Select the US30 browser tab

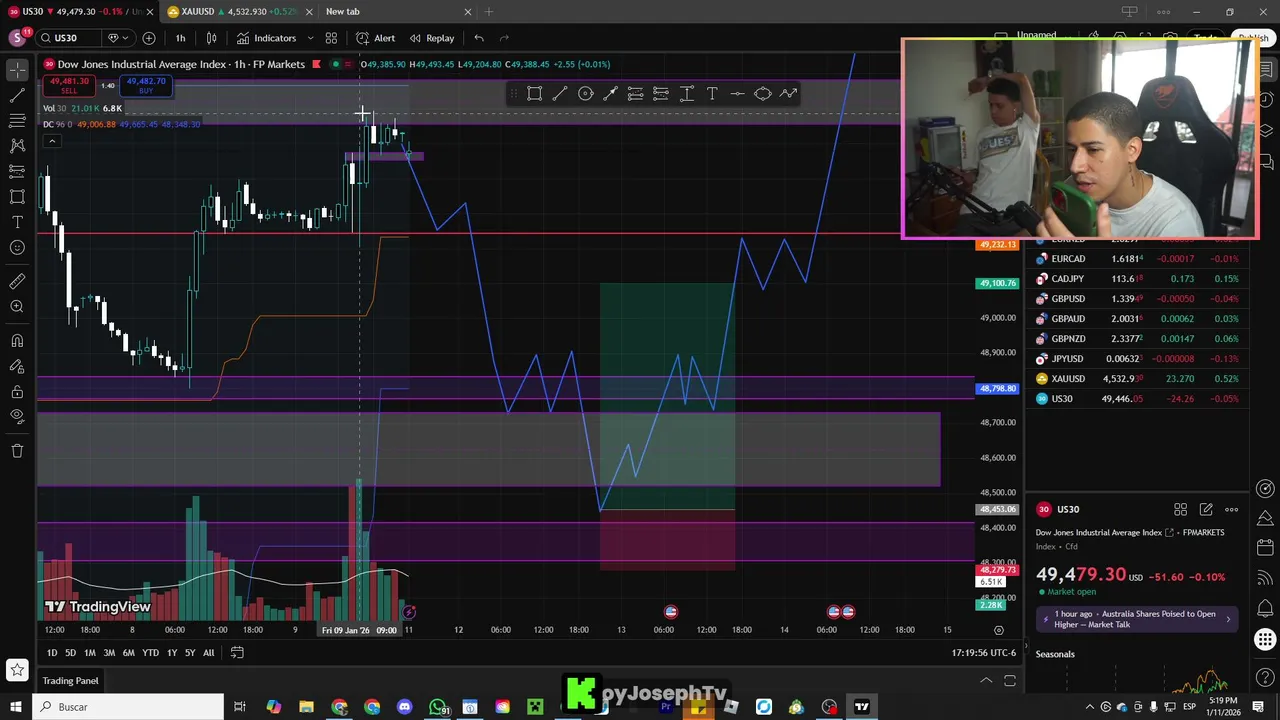tap(80, 12)
